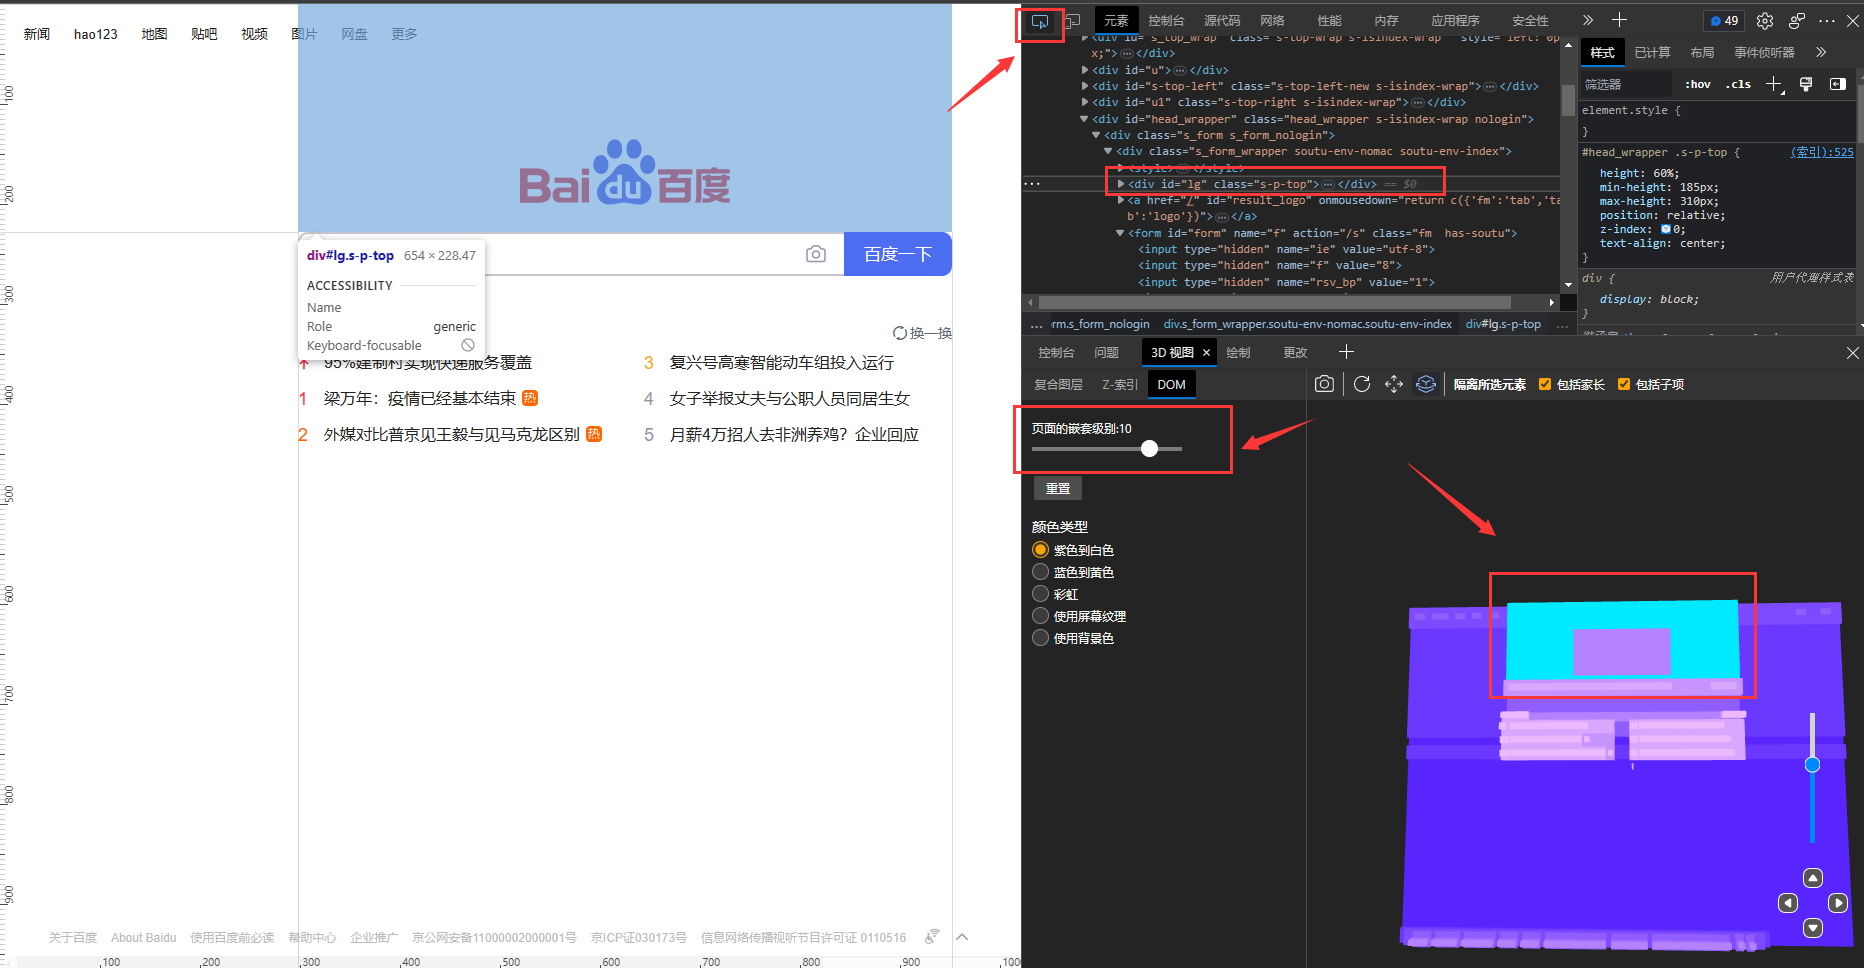This screenshot has width=1864, height=968.
Task: Toggle the isolate layers cube icon
Action: click(x=1426, y=384)
